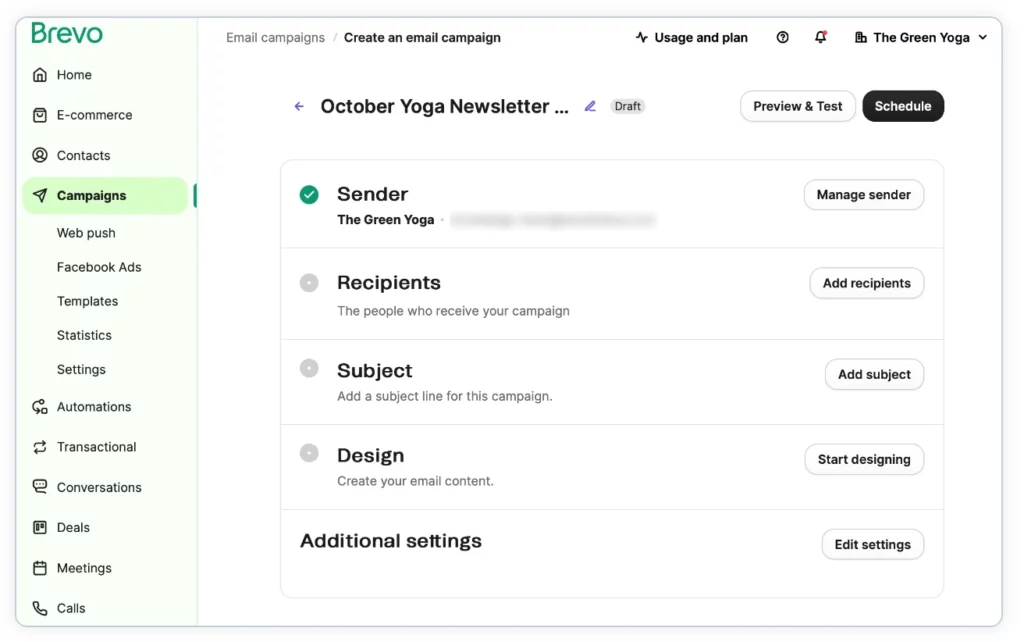Click Manage sender button
Screen dimensions: 1024x642
[x=863, y=195]
